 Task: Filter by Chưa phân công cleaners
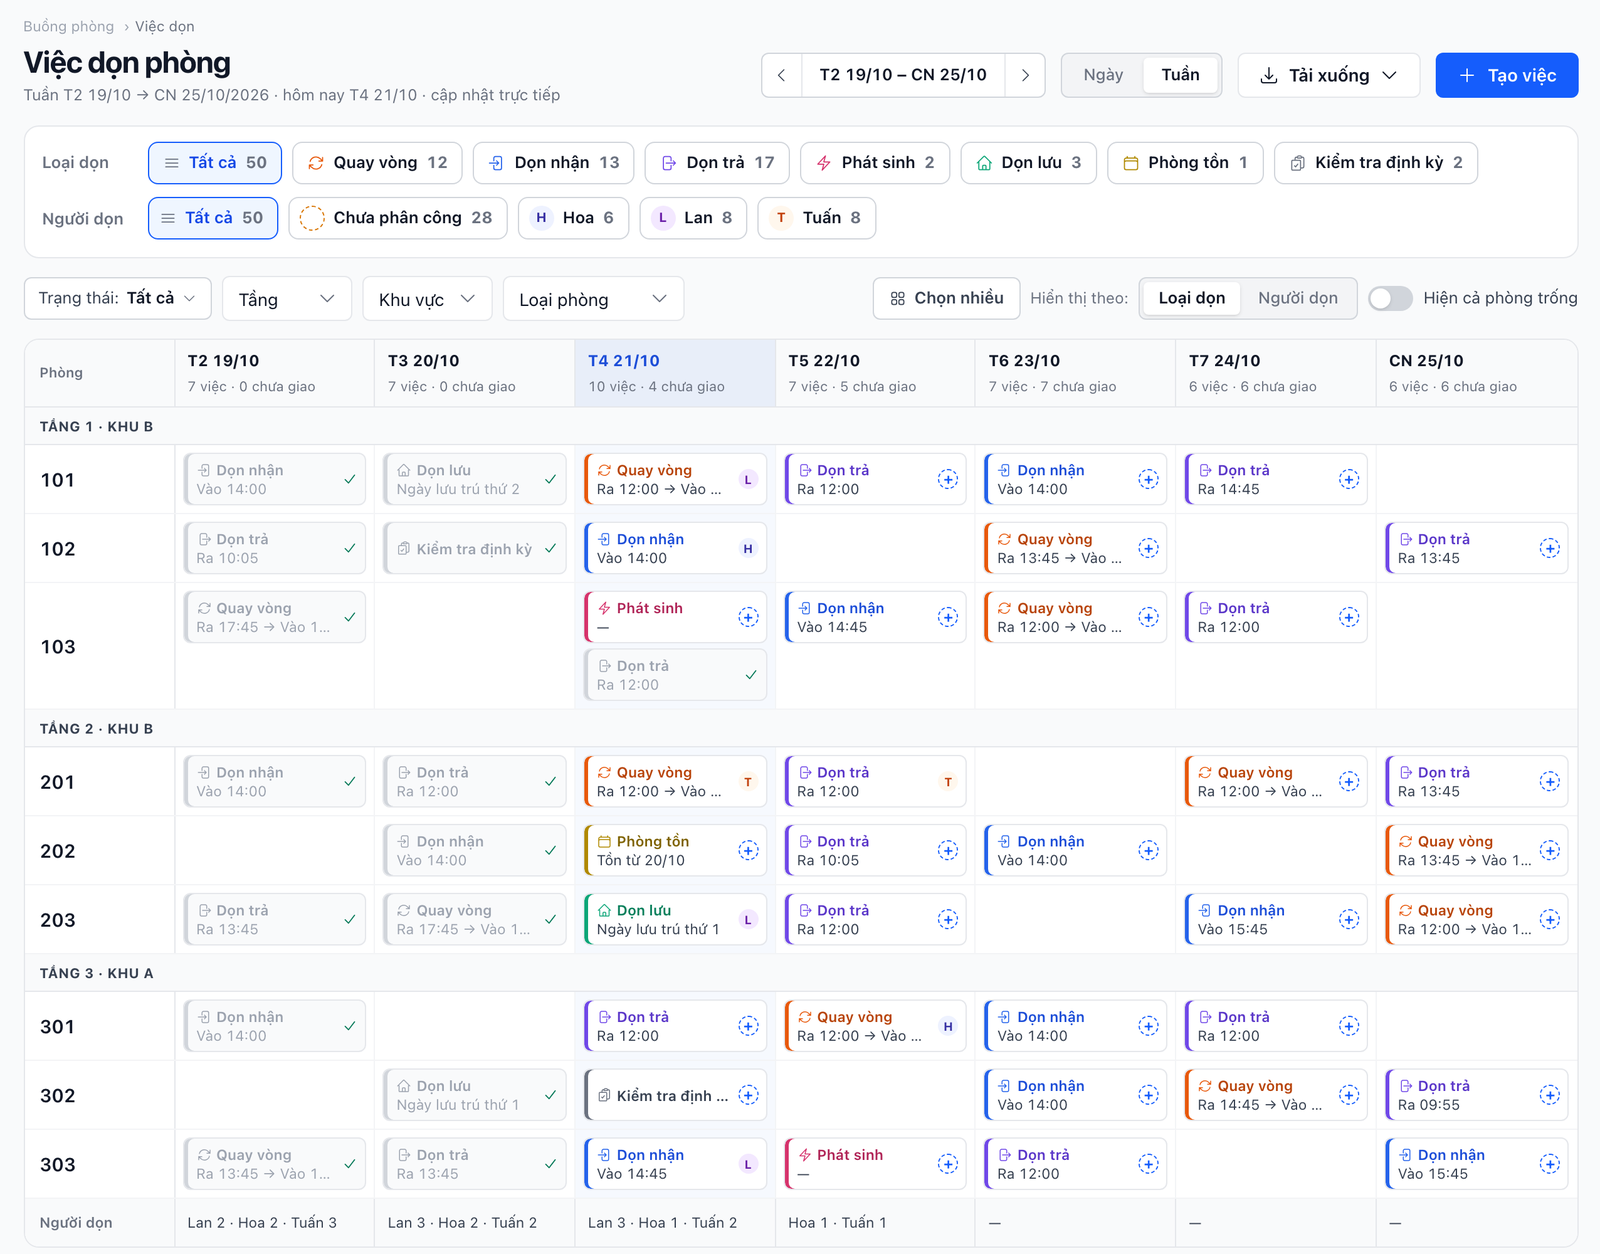coord(398,218)
